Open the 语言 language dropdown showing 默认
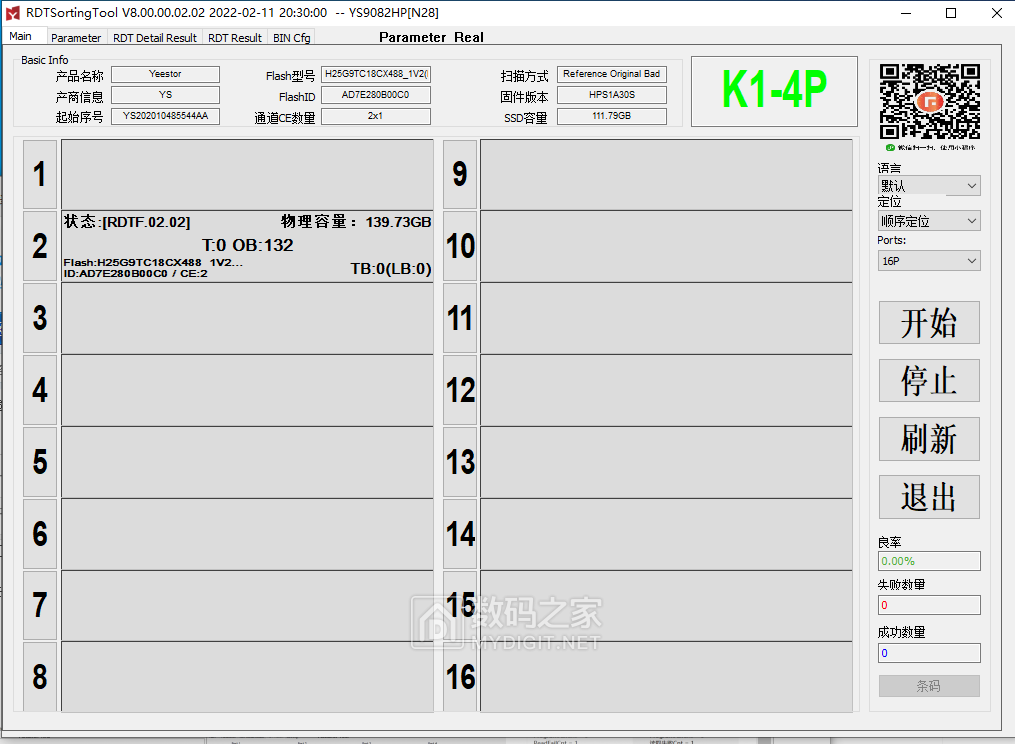This screenshot has width=1015, height=744. (928, 185)
